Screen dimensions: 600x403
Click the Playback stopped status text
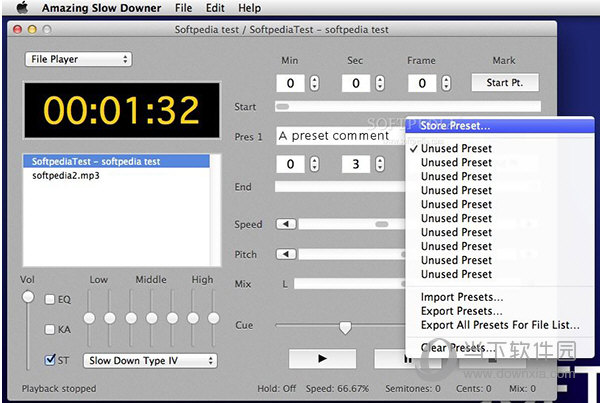tap(59, 389)
